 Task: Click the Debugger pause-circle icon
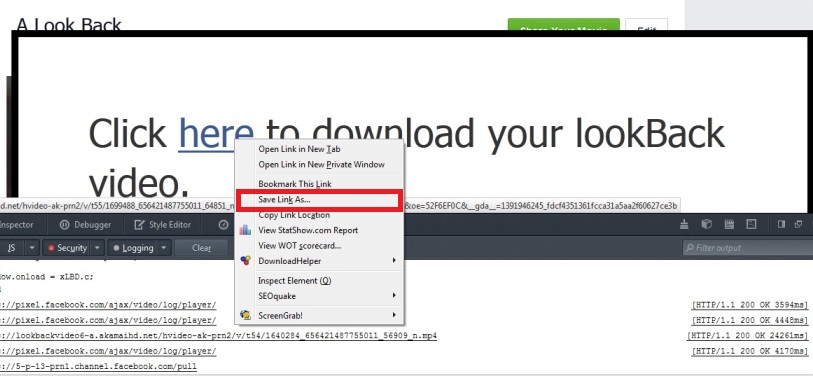click(x=65, y=225)
